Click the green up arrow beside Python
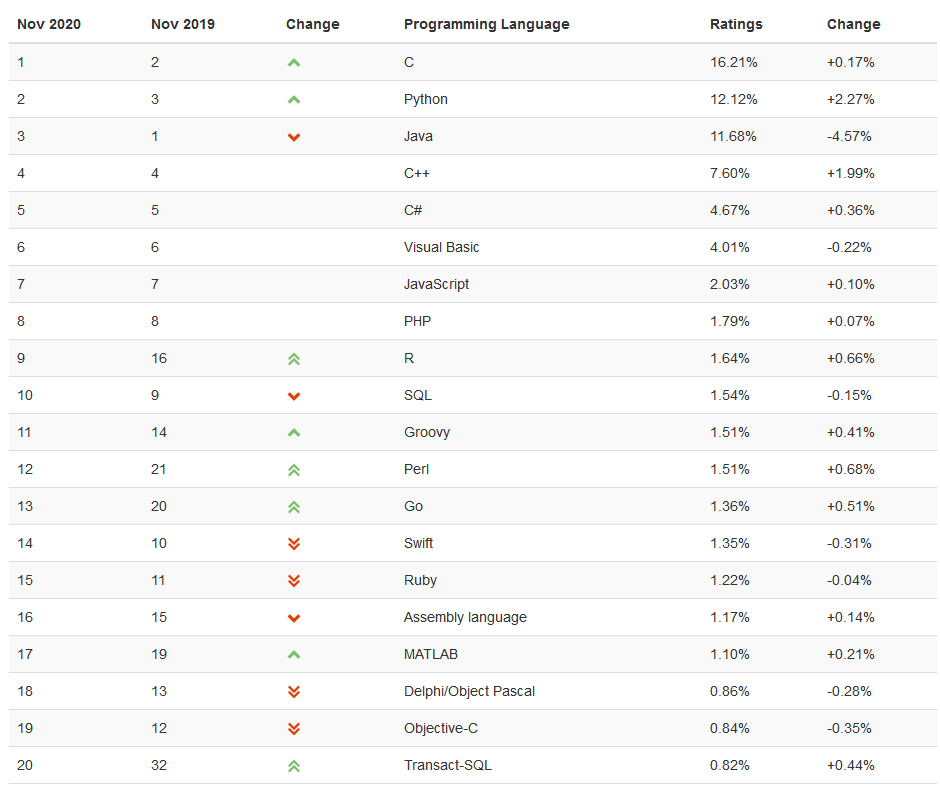Viewport: 940px width, 806px height. [294, 100]
